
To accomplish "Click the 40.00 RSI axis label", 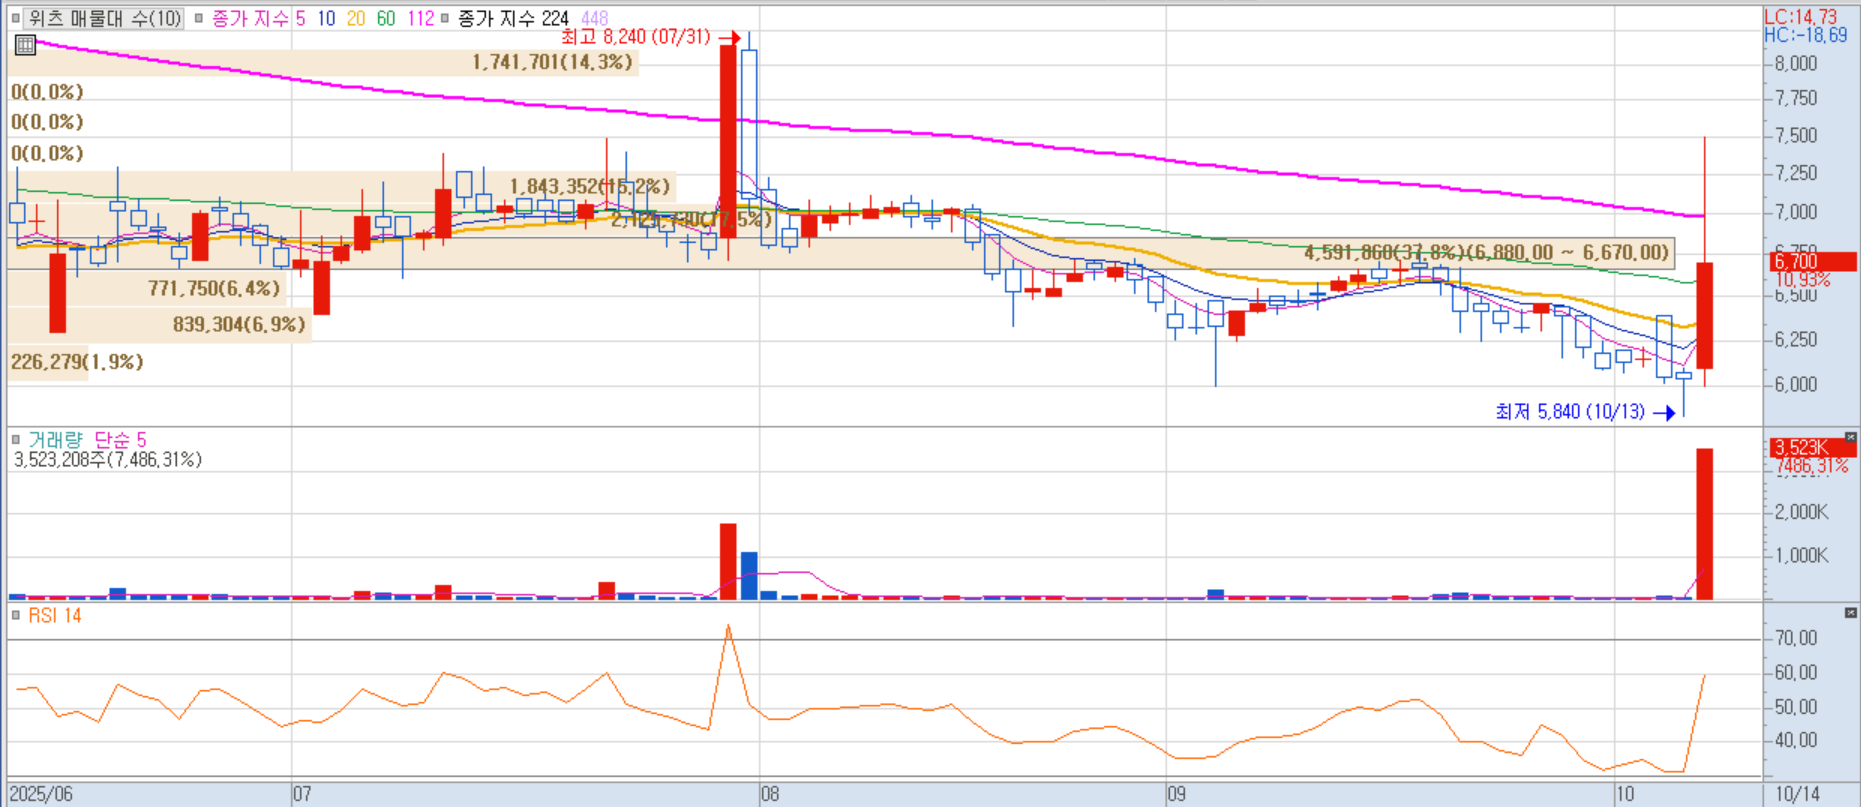I will (1796, 741).
